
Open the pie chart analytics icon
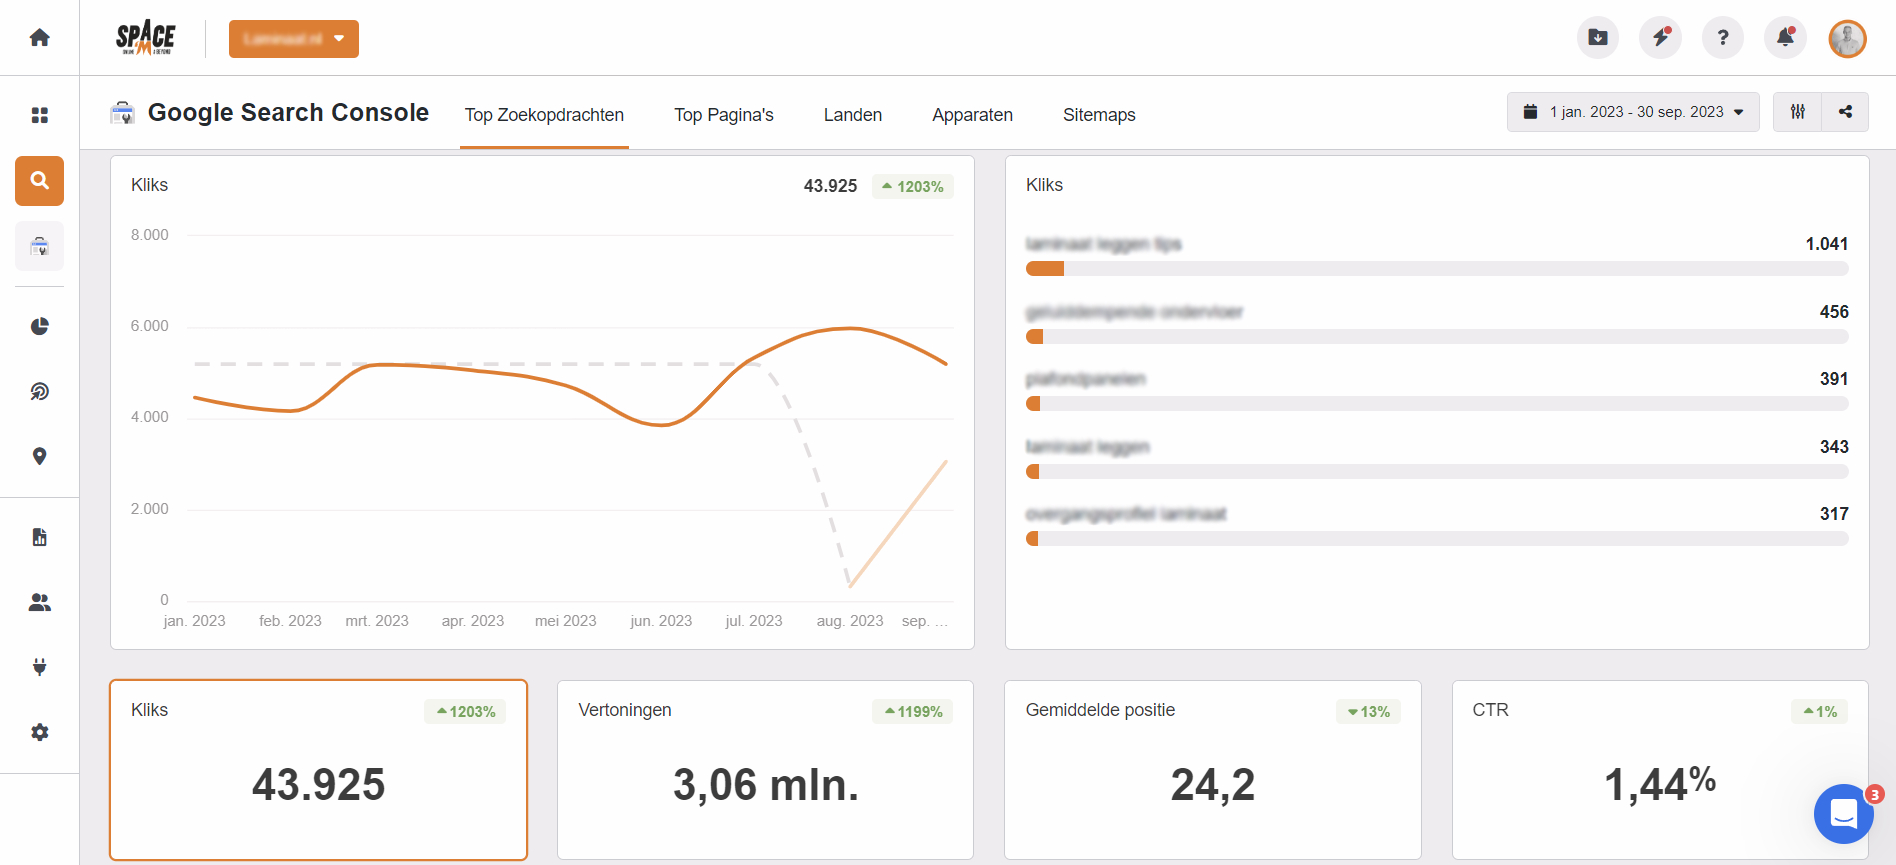click(39, 326)
